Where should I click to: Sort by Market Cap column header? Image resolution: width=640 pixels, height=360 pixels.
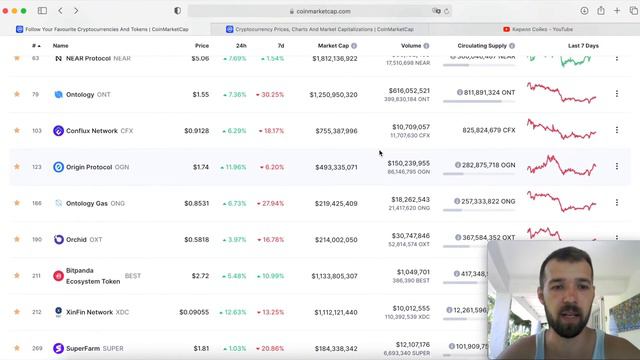pyautogui.click(x=333, y=46)
